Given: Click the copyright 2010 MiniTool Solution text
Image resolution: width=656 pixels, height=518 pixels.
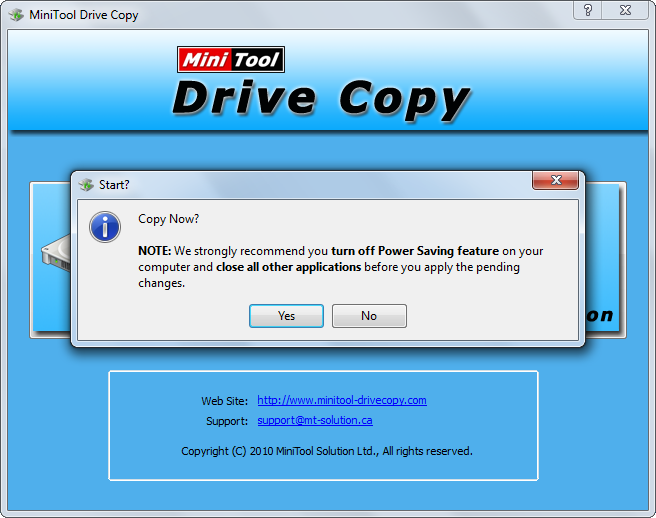Looking at the screenshot, I should pos(327,451).
